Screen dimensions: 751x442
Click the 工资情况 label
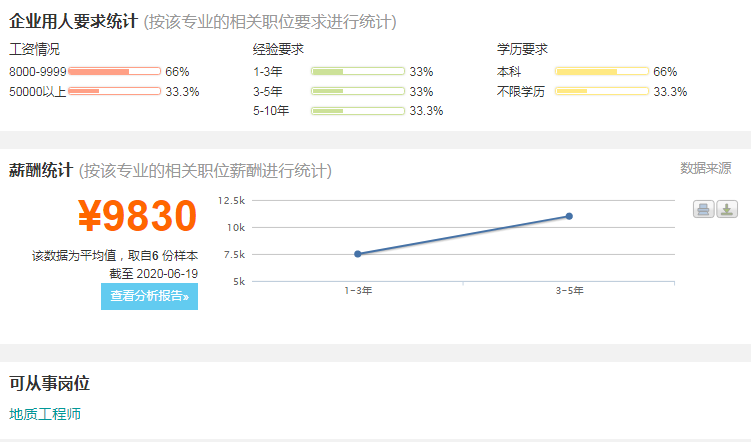click(x=34, y=49)
